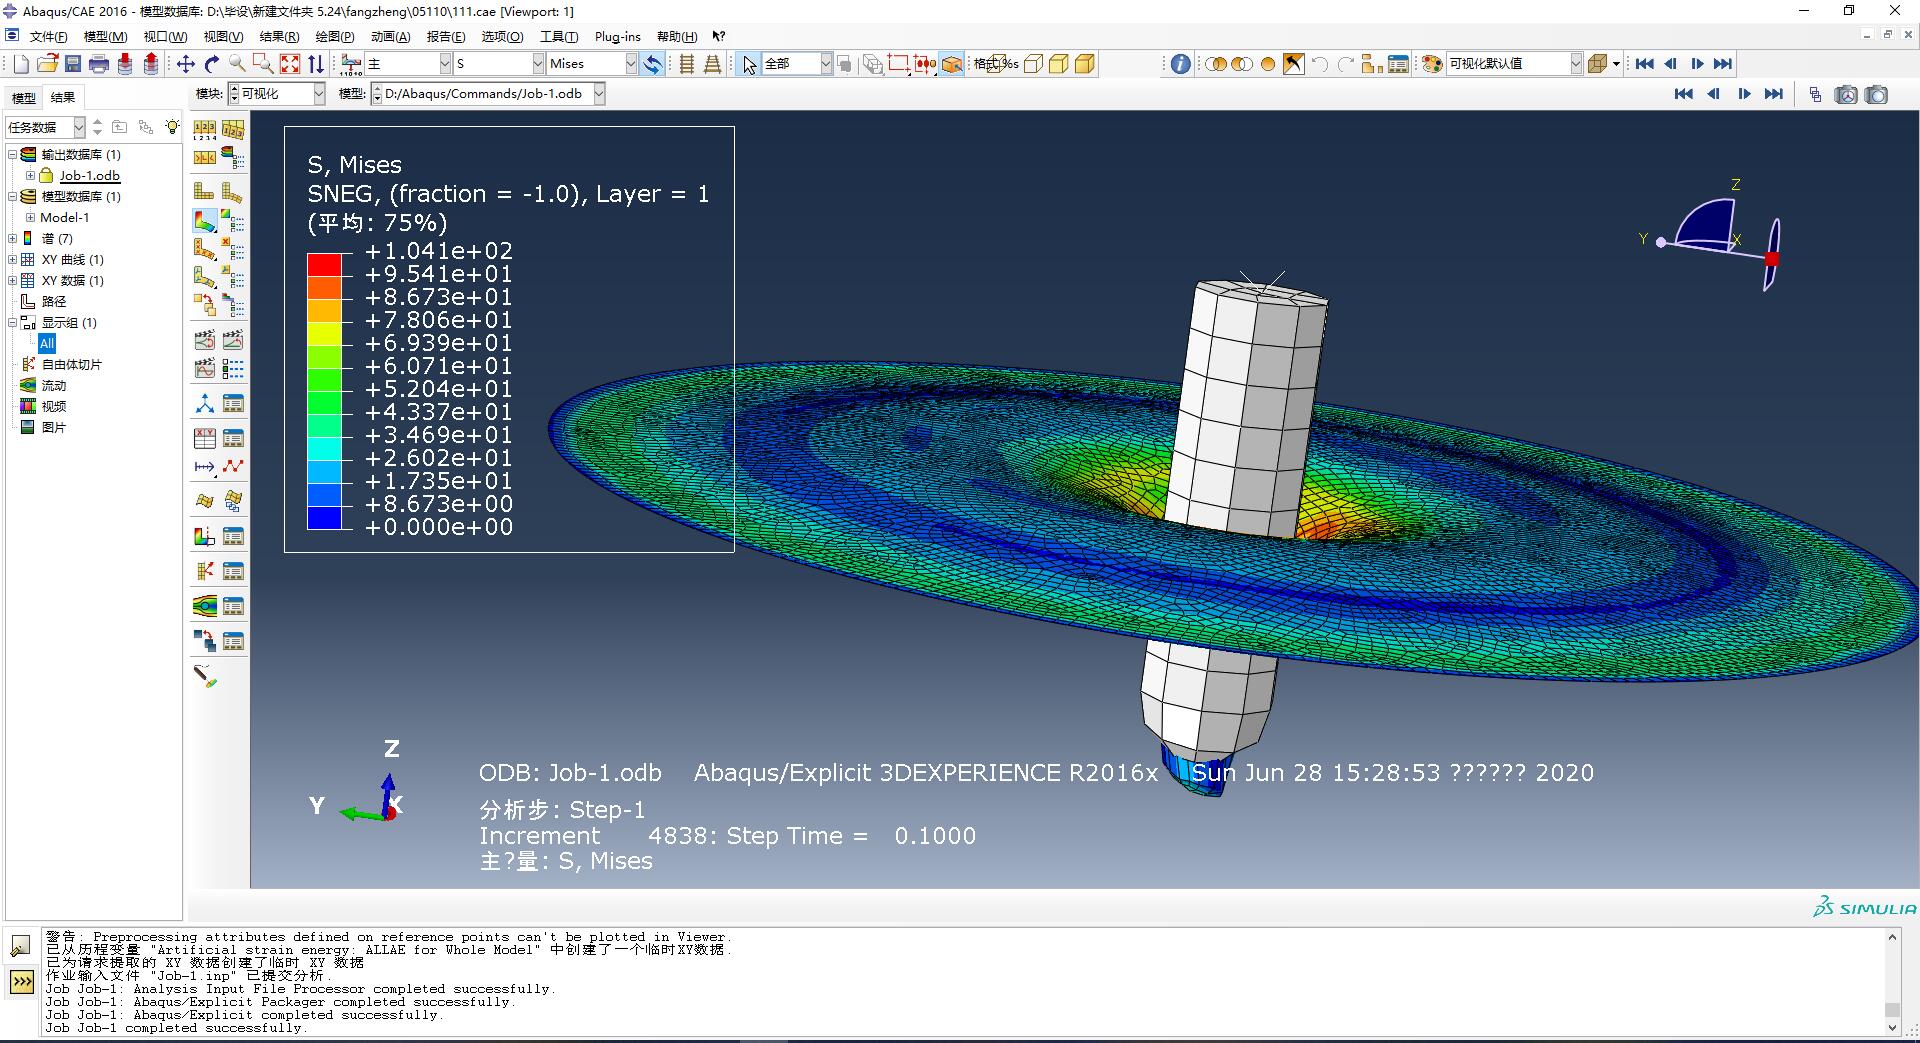Switch to the 模型 tab

pyautogui.click(x=23, y=98)
